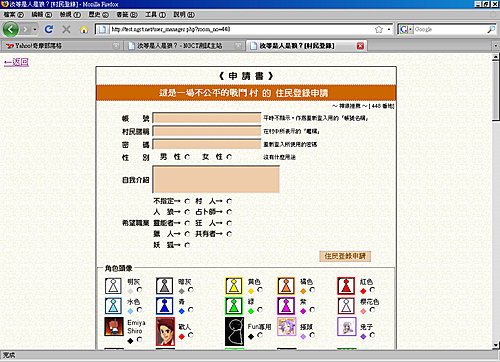Open the 工具 (T) menu

click(x=155, y=15)
